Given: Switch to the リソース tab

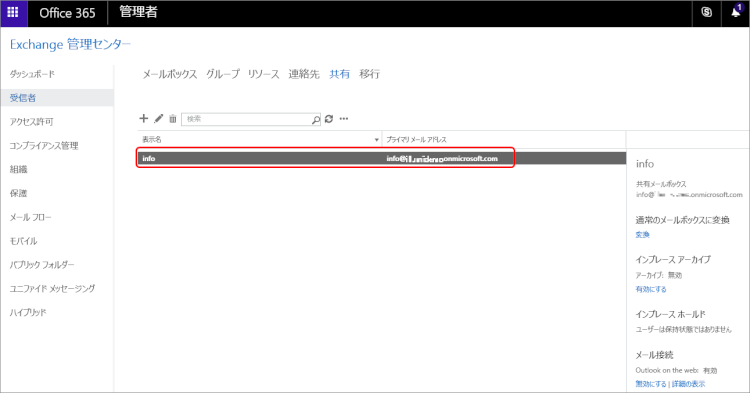Looking at the screenshot, I should click(263, 74).
